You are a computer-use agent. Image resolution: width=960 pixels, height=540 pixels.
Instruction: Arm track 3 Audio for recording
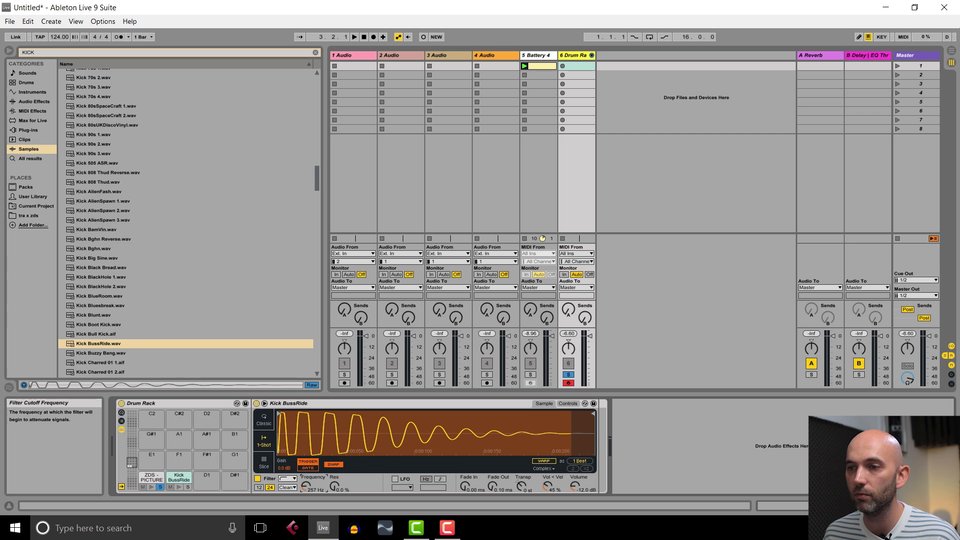pyautogui.click(x=439, y=383)
